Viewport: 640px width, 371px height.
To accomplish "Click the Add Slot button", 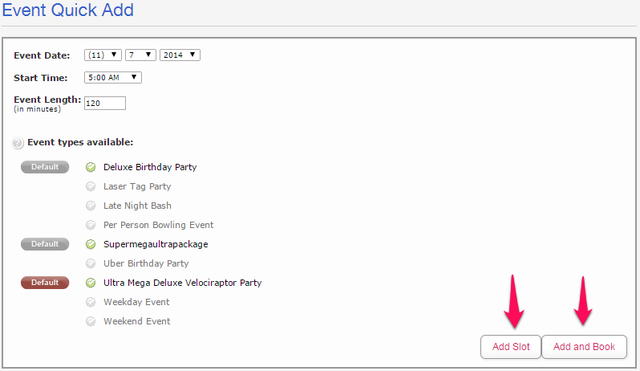I will 511,347.
